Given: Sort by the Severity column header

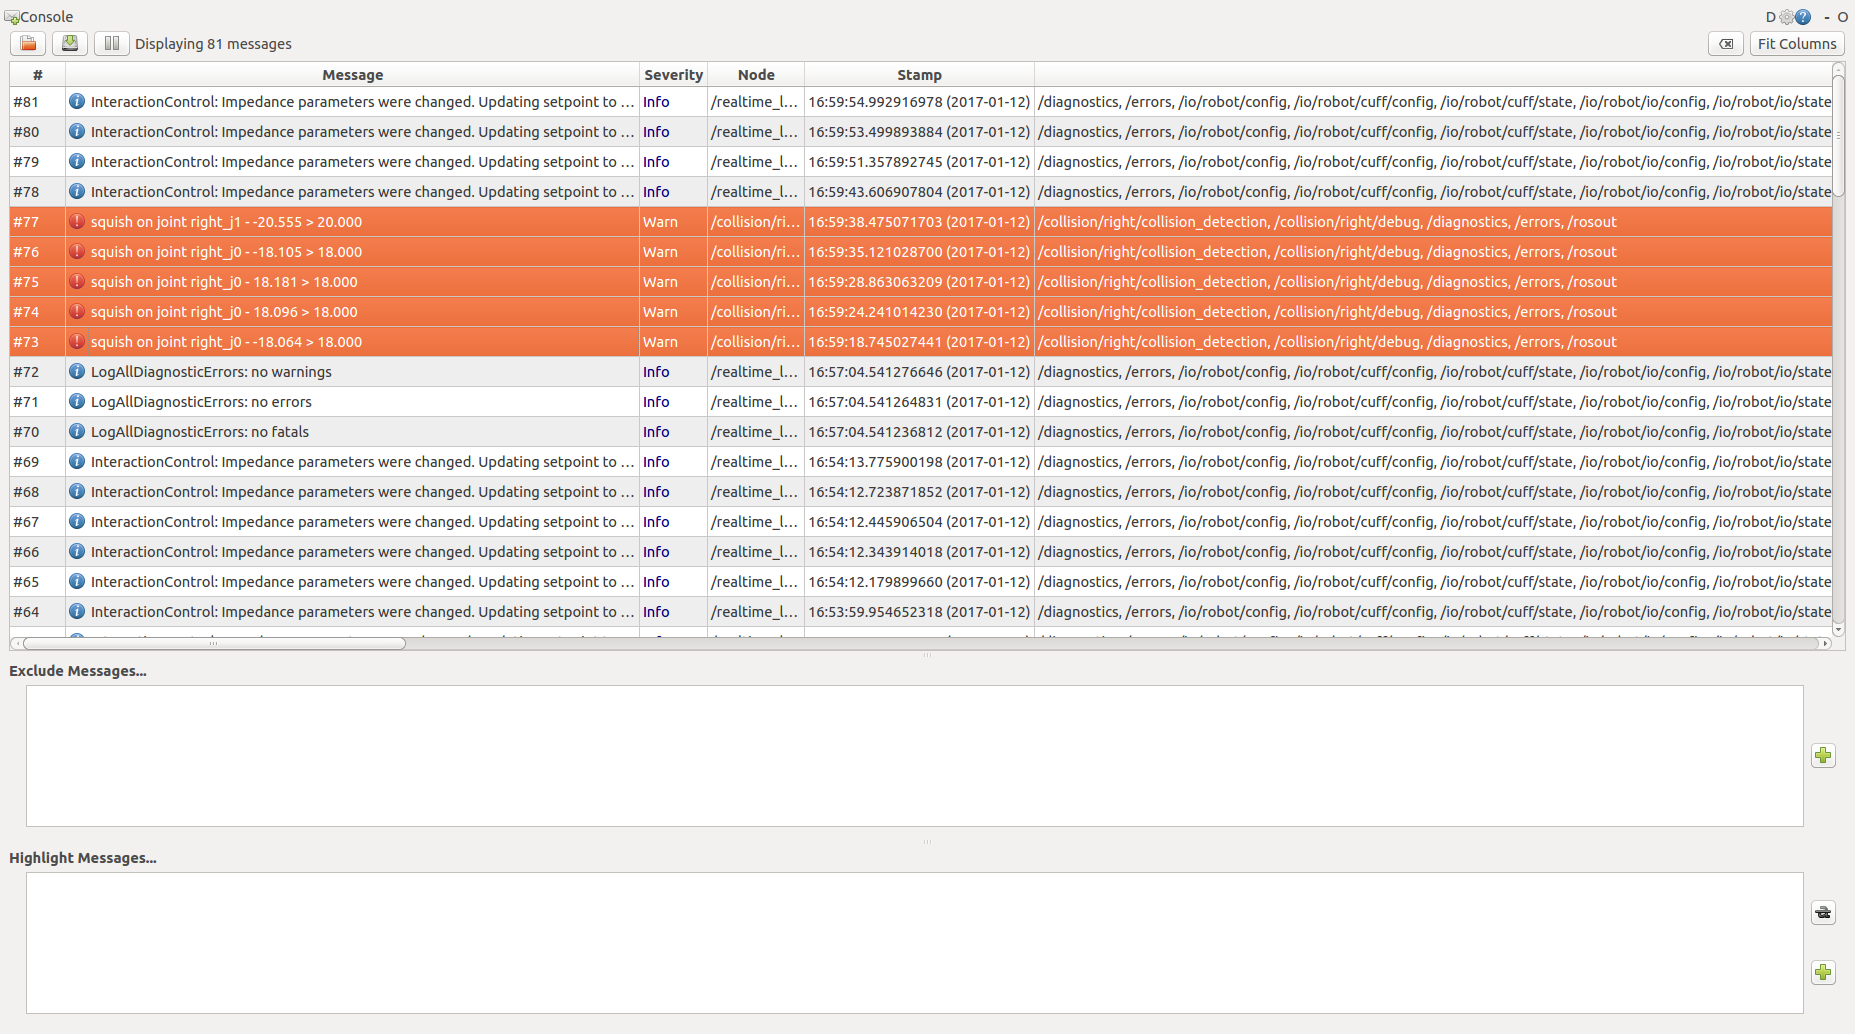Looking at the screenshot, I should tap(673, 75).
